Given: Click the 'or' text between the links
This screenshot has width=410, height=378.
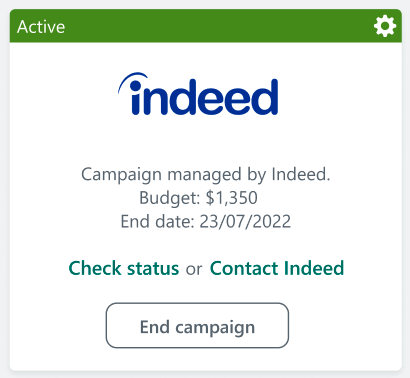Looking at the screenshot, I should 194,269.
